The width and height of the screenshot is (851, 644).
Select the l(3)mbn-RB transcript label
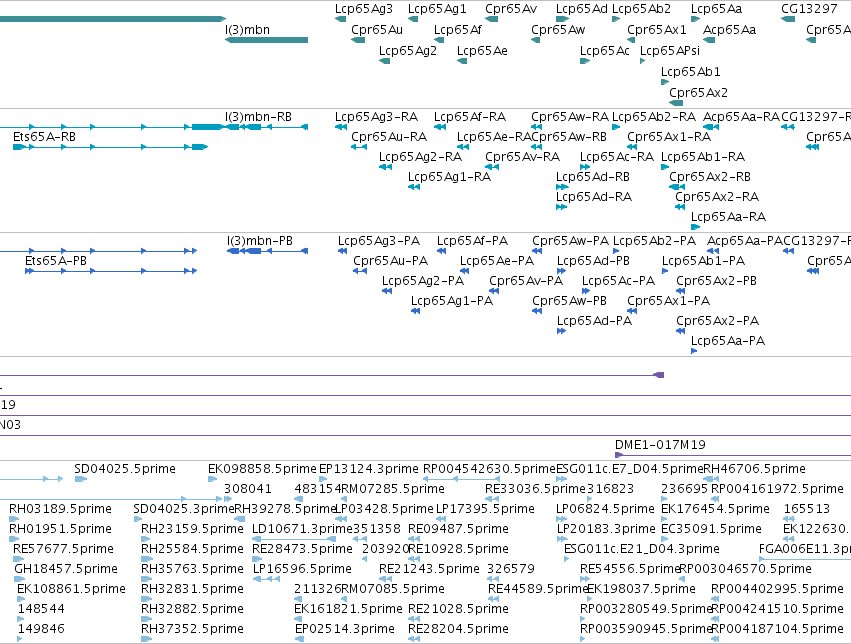(258, 117)
